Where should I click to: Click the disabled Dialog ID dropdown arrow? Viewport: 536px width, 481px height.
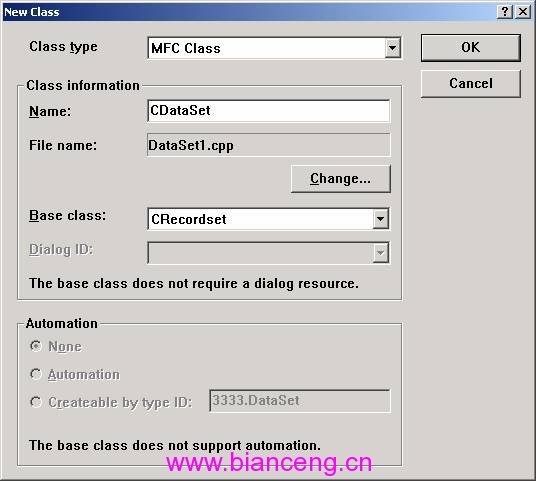point(380,253)
